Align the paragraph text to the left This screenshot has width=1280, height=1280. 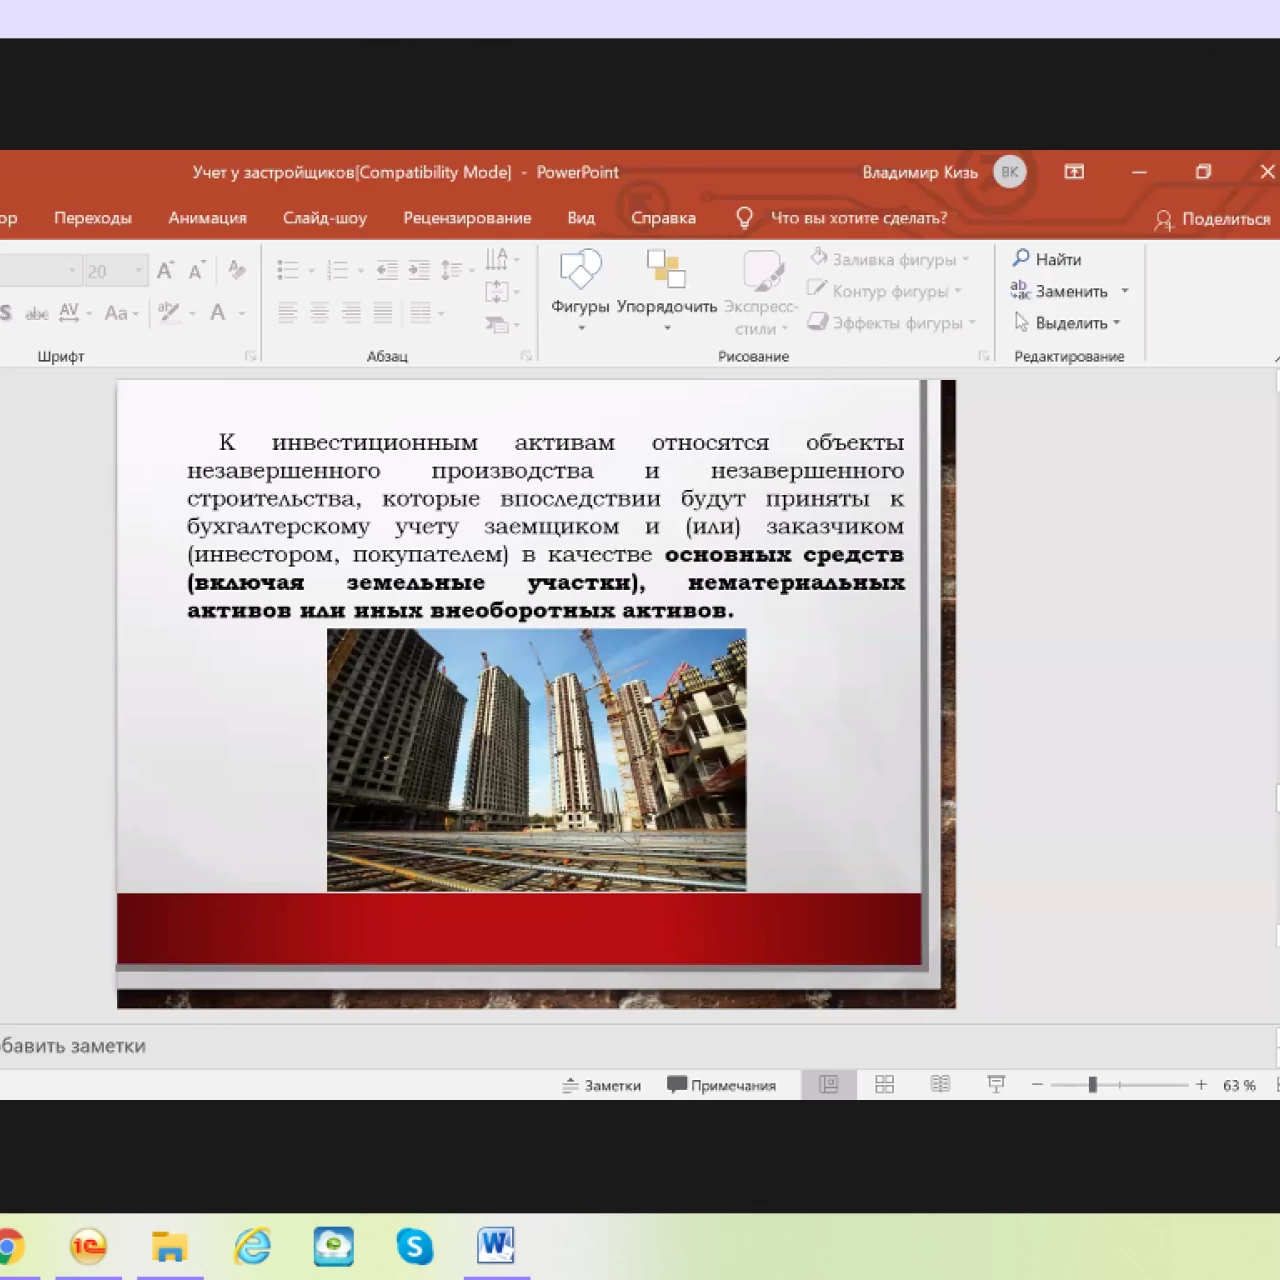287,313
